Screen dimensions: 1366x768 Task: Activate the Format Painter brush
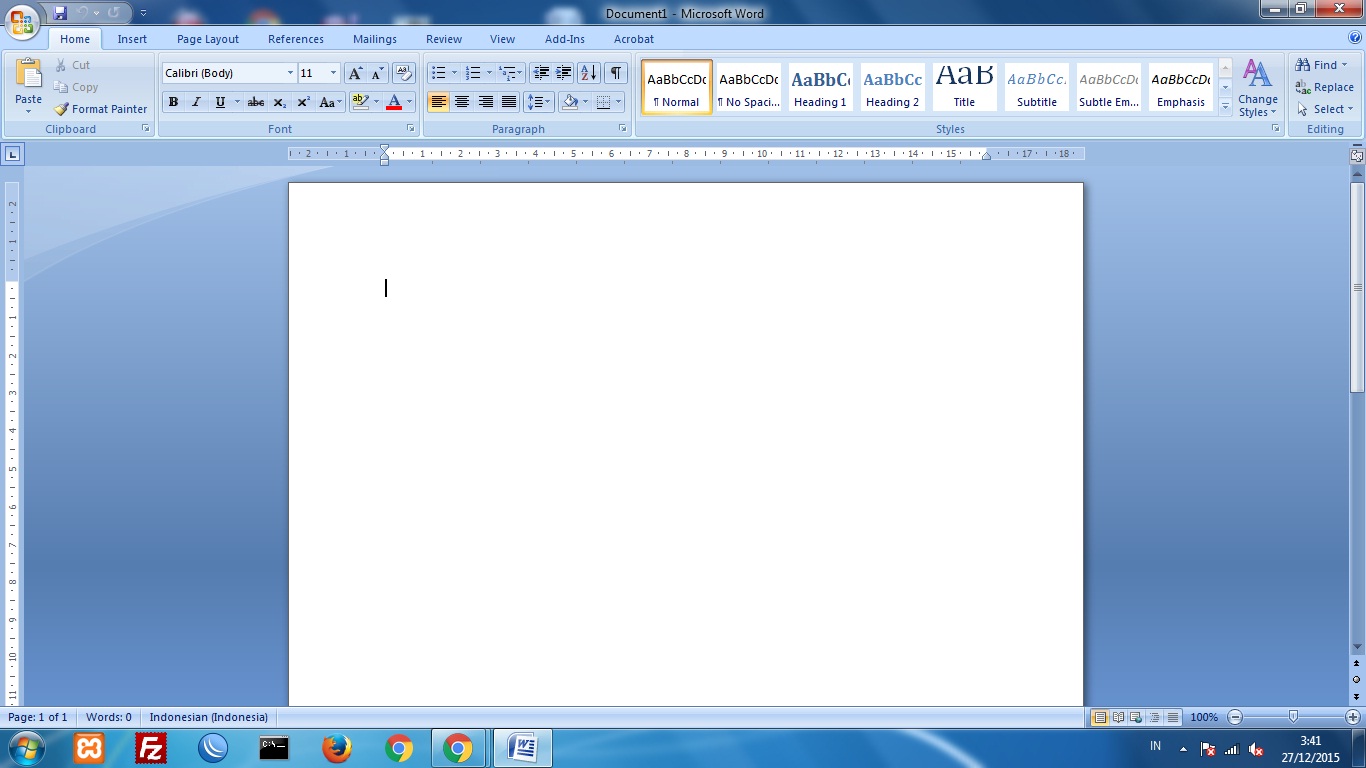click(x=100, y=109)
